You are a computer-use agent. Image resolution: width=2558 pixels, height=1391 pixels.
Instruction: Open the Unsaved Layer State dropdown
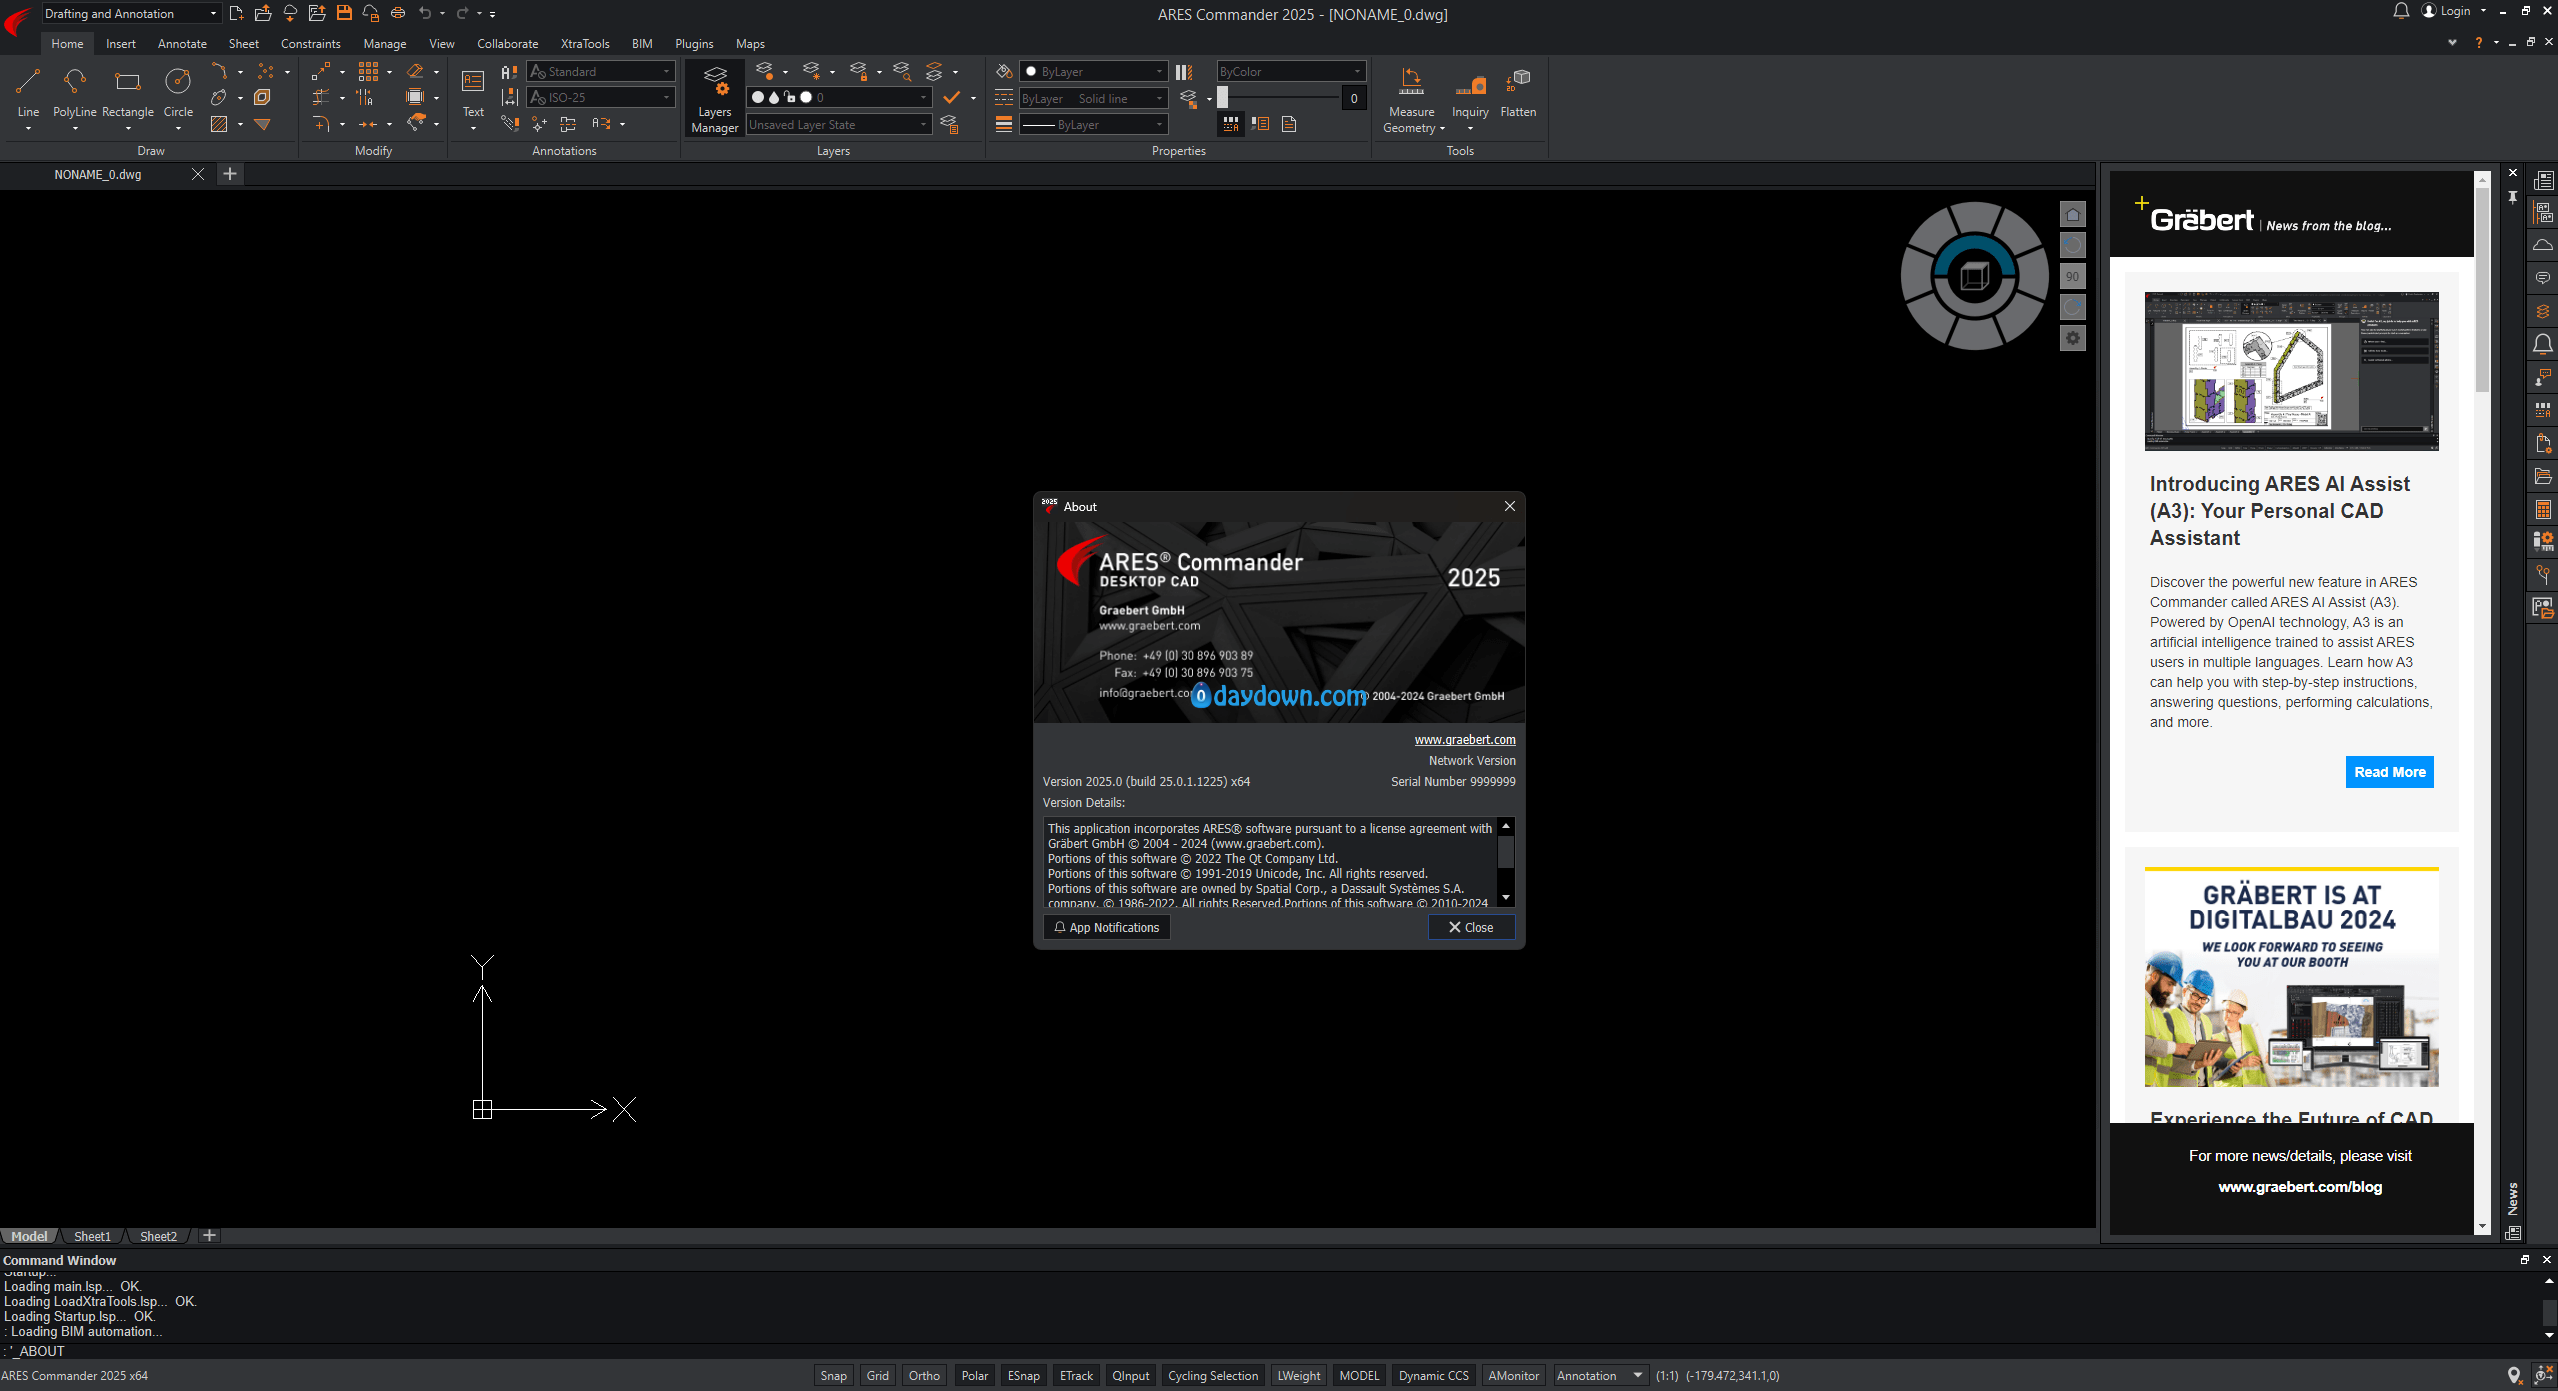pyautogui.click(x=839, y=124)
